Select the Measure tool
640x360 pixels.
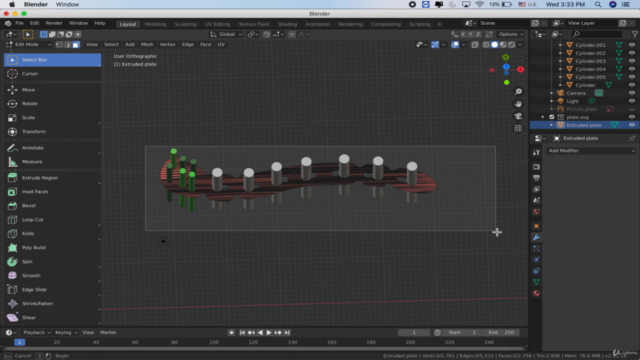[52, 162]
